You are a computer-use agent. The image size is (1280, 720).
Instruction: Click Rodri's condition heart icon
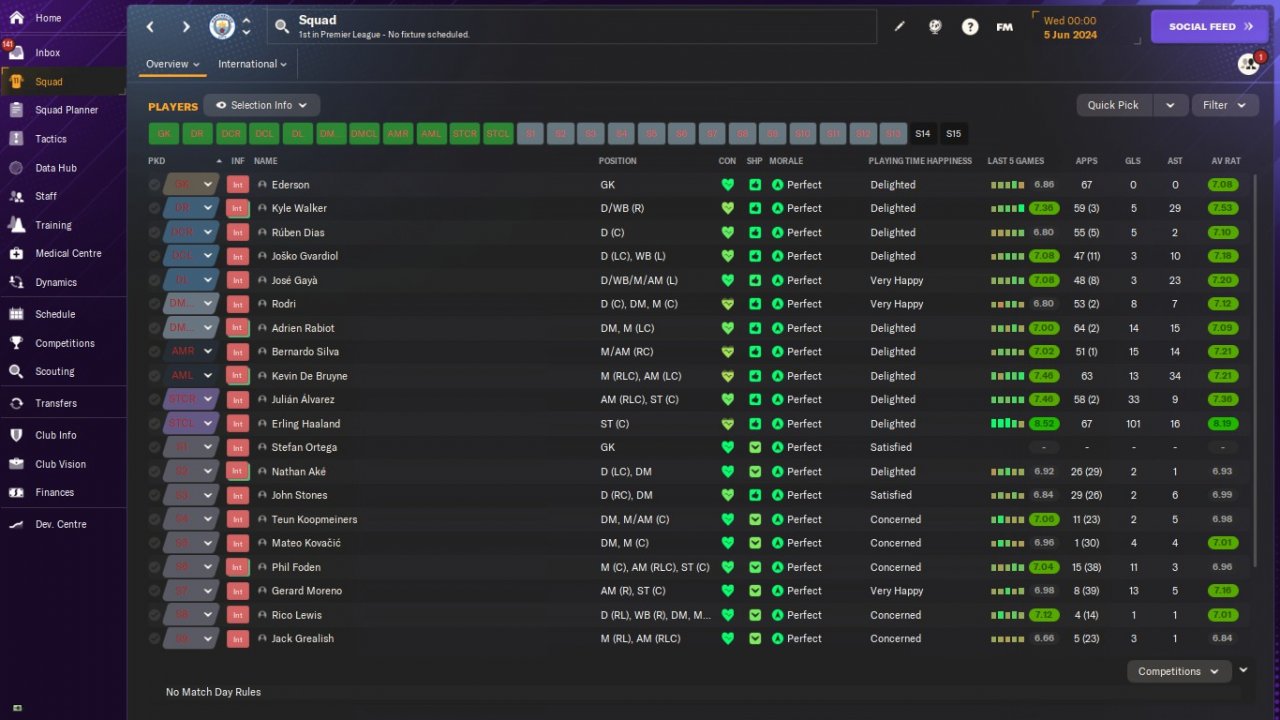pos(728,304)
